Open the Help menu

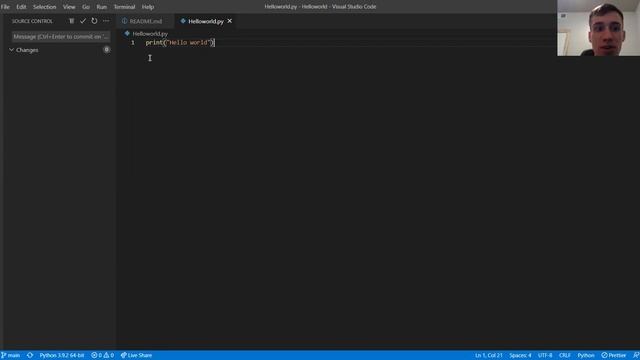tap(148, 7)
